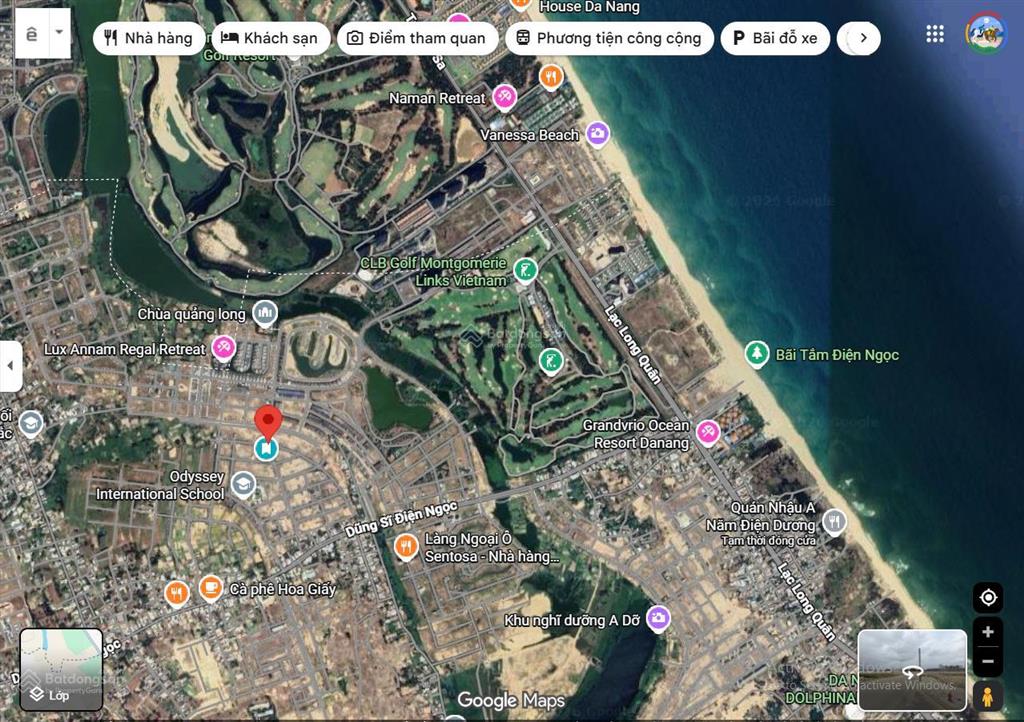Image resolution: width=1024 pixels, height=722 pixels.
Task: Show Điểm tham quan attractions
Action: tap(417, 39)
